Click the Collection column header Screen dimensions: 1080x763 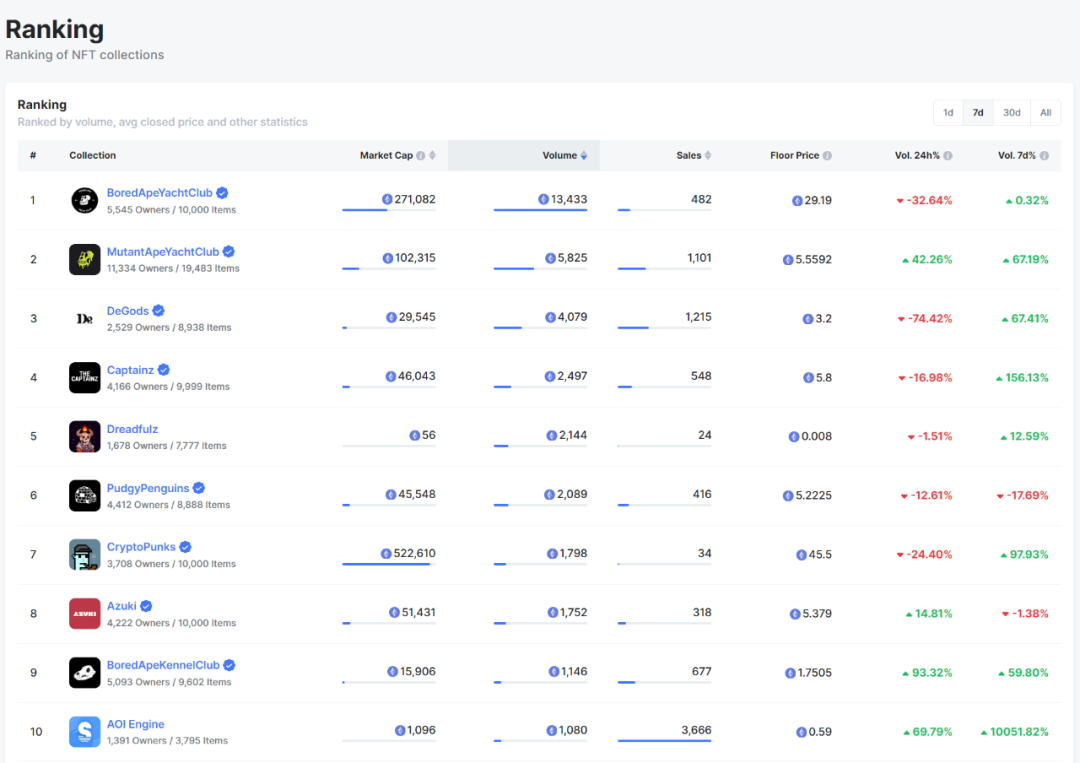click(x=92, y=156)
